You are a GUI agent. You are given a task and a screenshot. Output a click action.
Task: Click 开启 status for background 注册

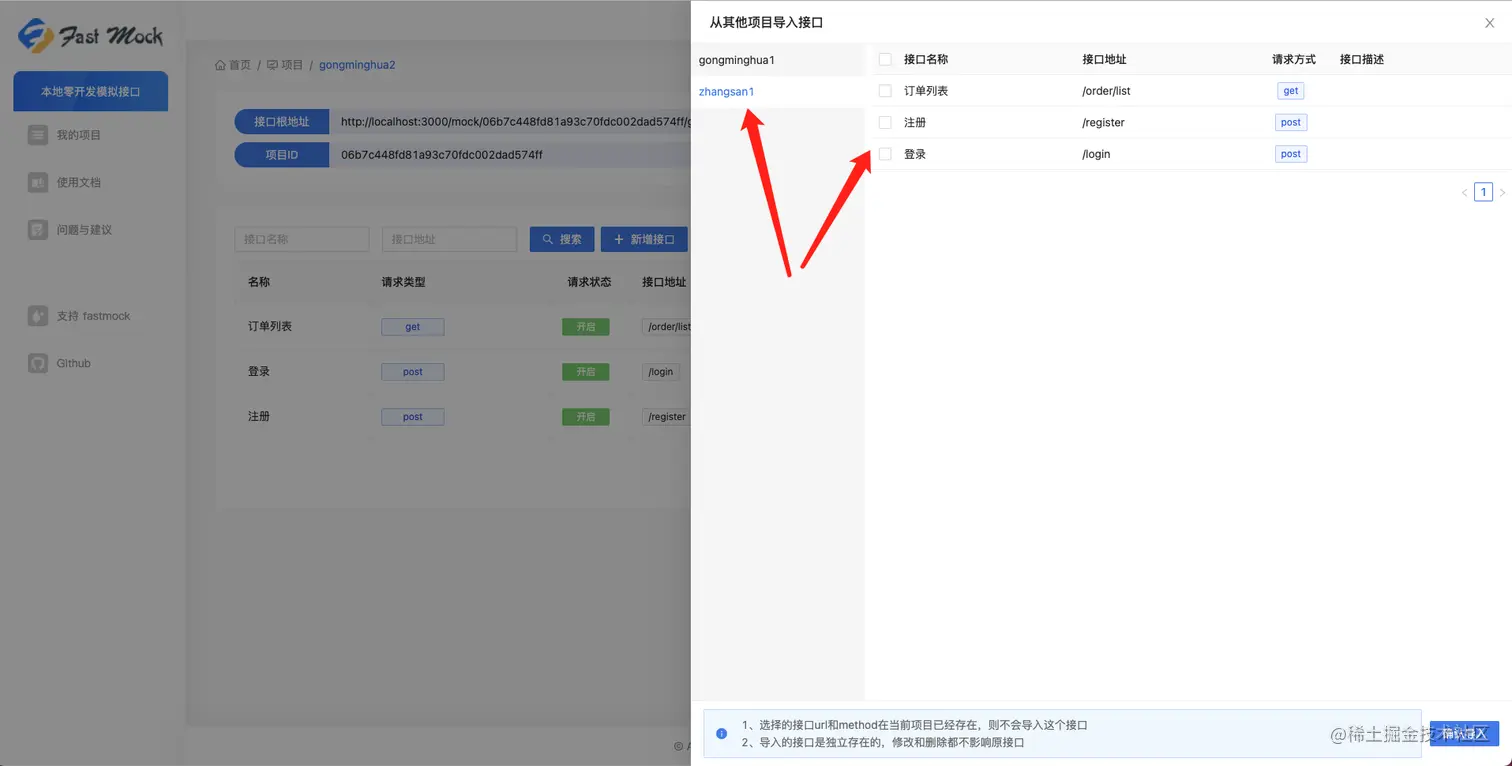[x=585, y=417]
